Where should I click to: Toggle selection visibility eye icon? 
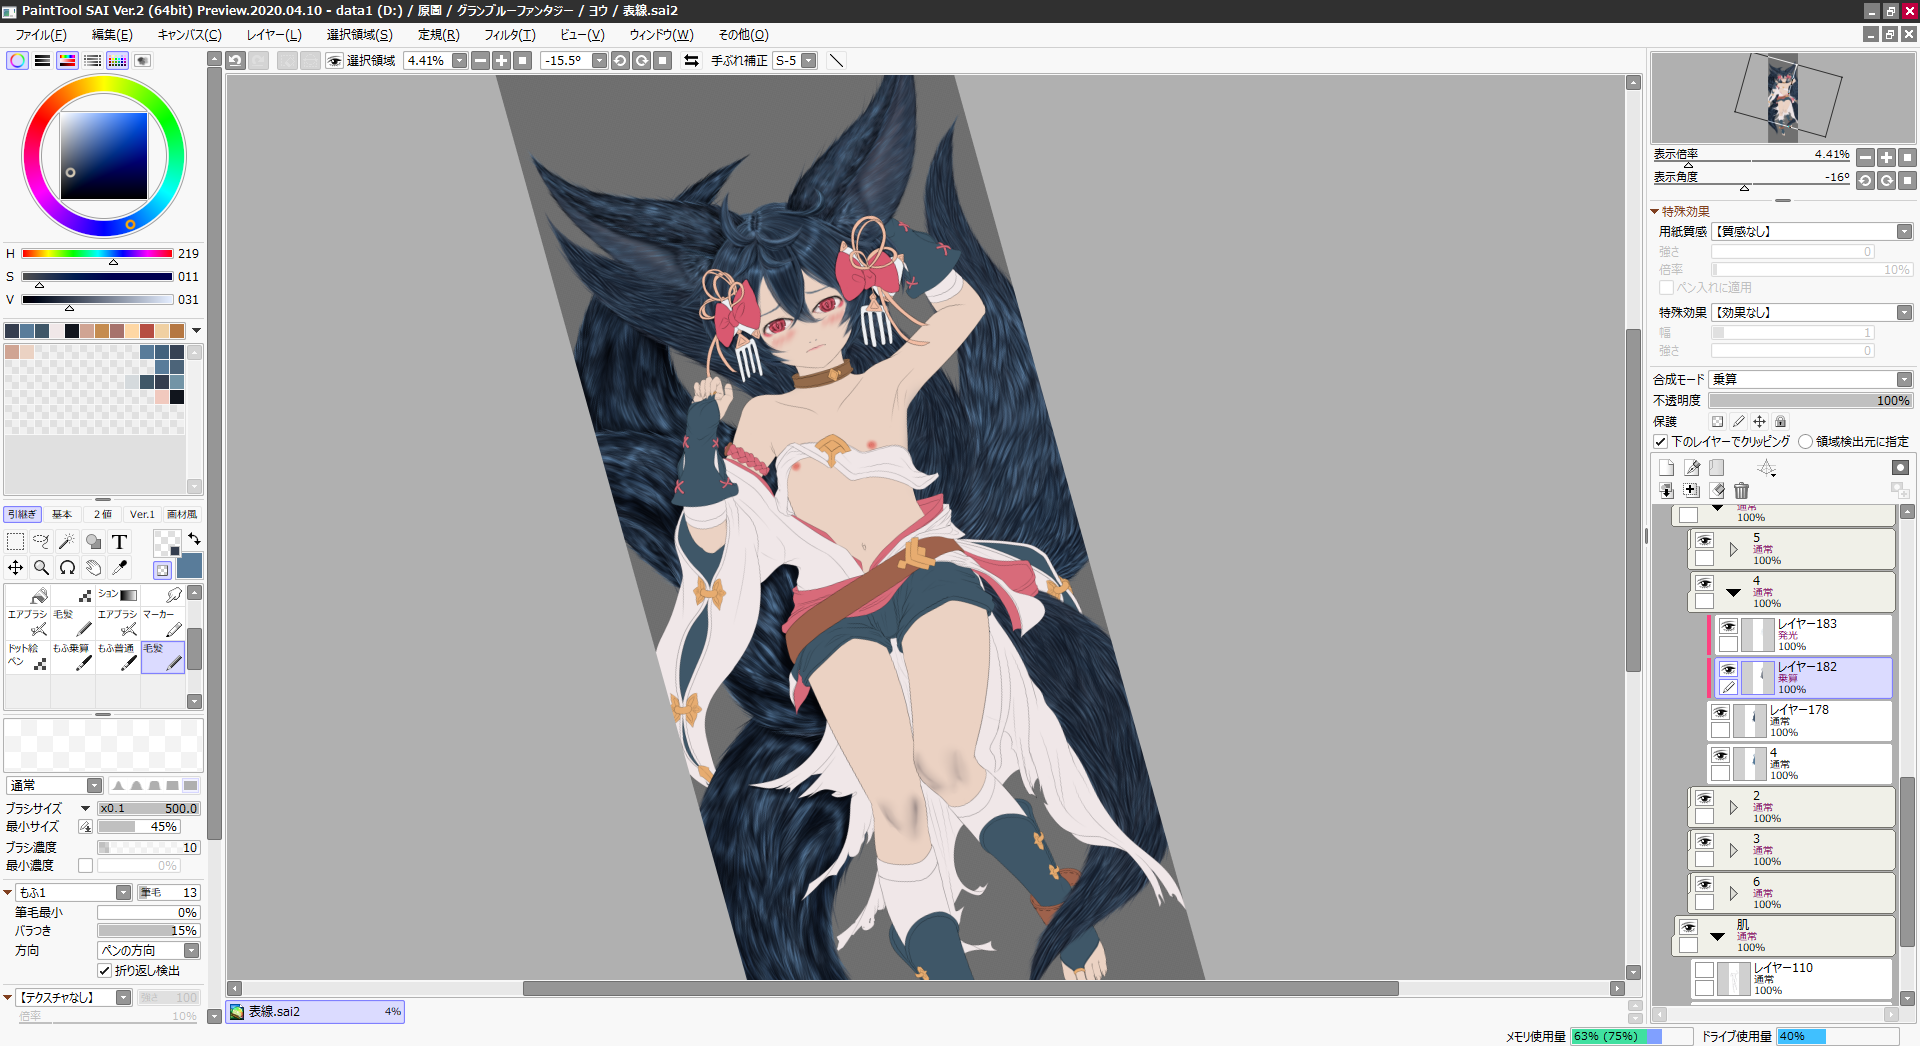[335, 61]
